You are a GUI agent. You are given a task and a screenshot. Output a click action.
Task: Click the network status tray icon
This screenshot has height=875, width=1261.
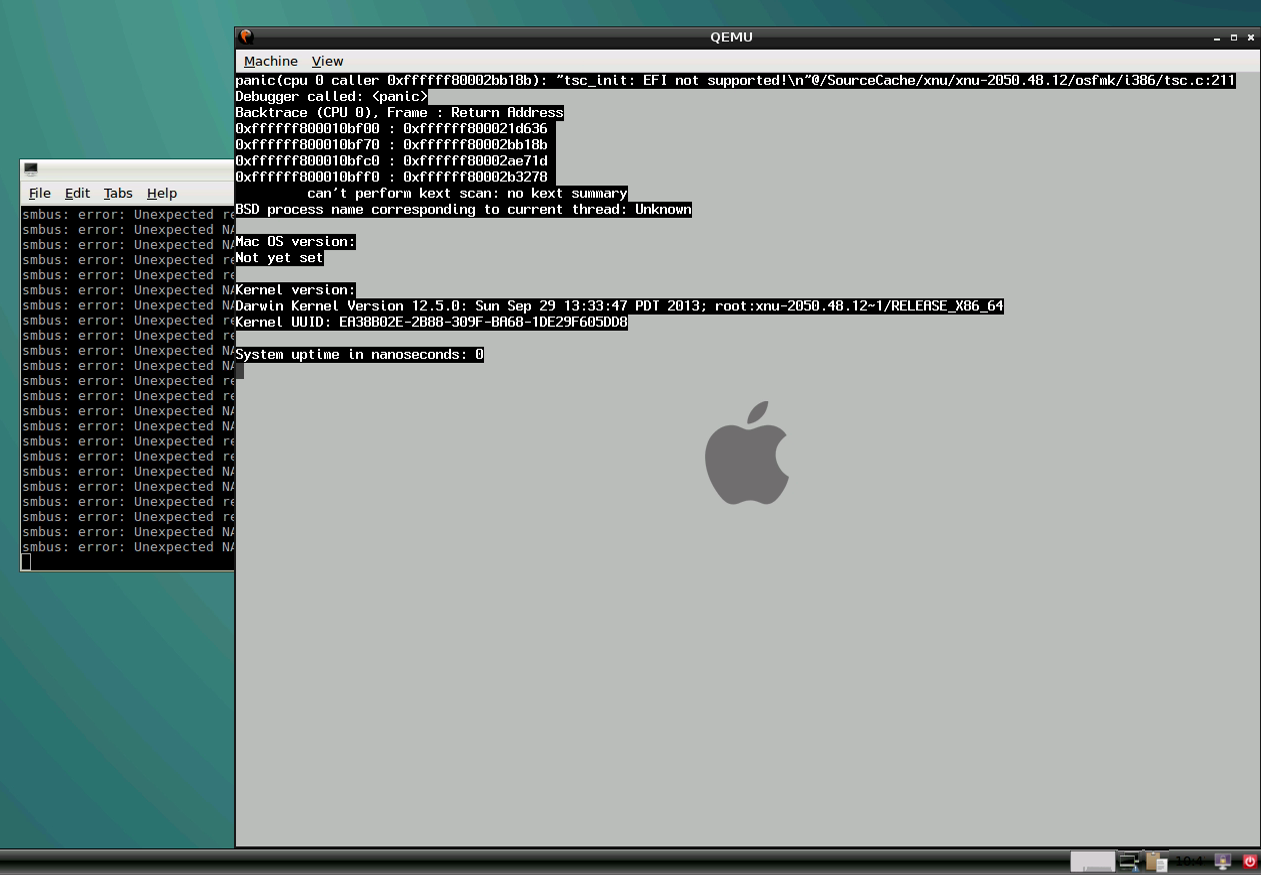click(1130, 861)
